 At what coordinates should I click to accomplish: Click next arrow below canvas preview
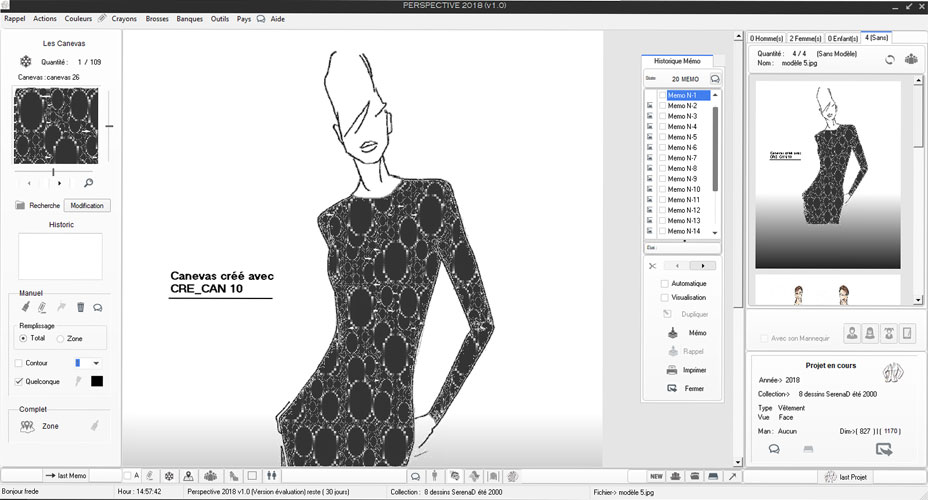(x=59, y=183)
